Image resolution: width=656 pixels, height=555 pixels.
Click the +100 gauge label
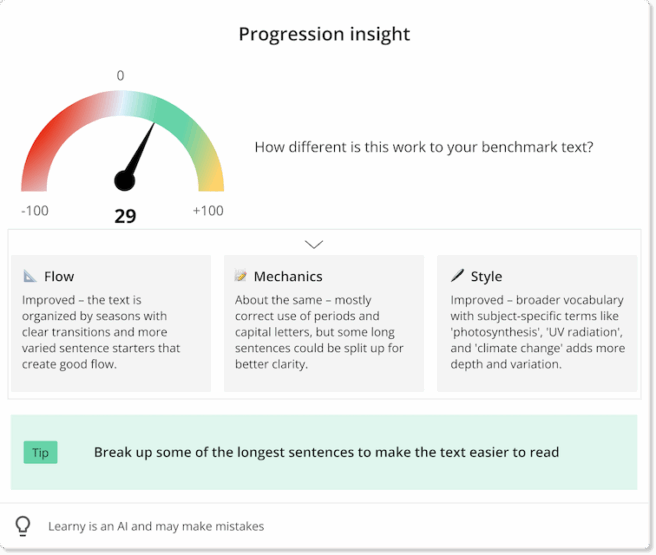[x=208, y=210]
